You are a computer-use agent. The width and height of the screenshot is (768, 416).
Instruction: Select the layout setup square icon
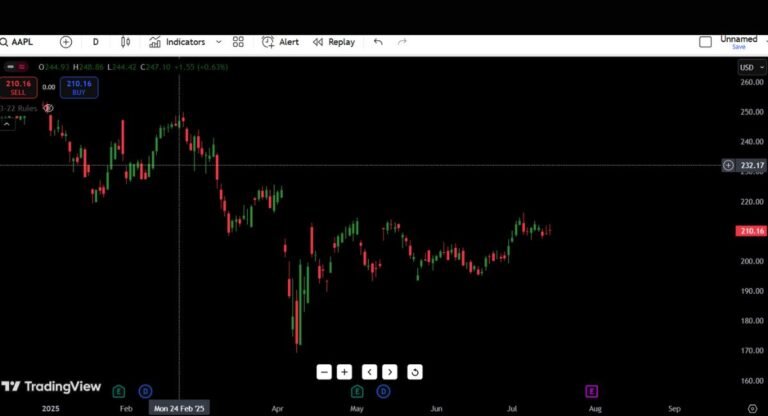pyautogui.click(x=705, y=42)
